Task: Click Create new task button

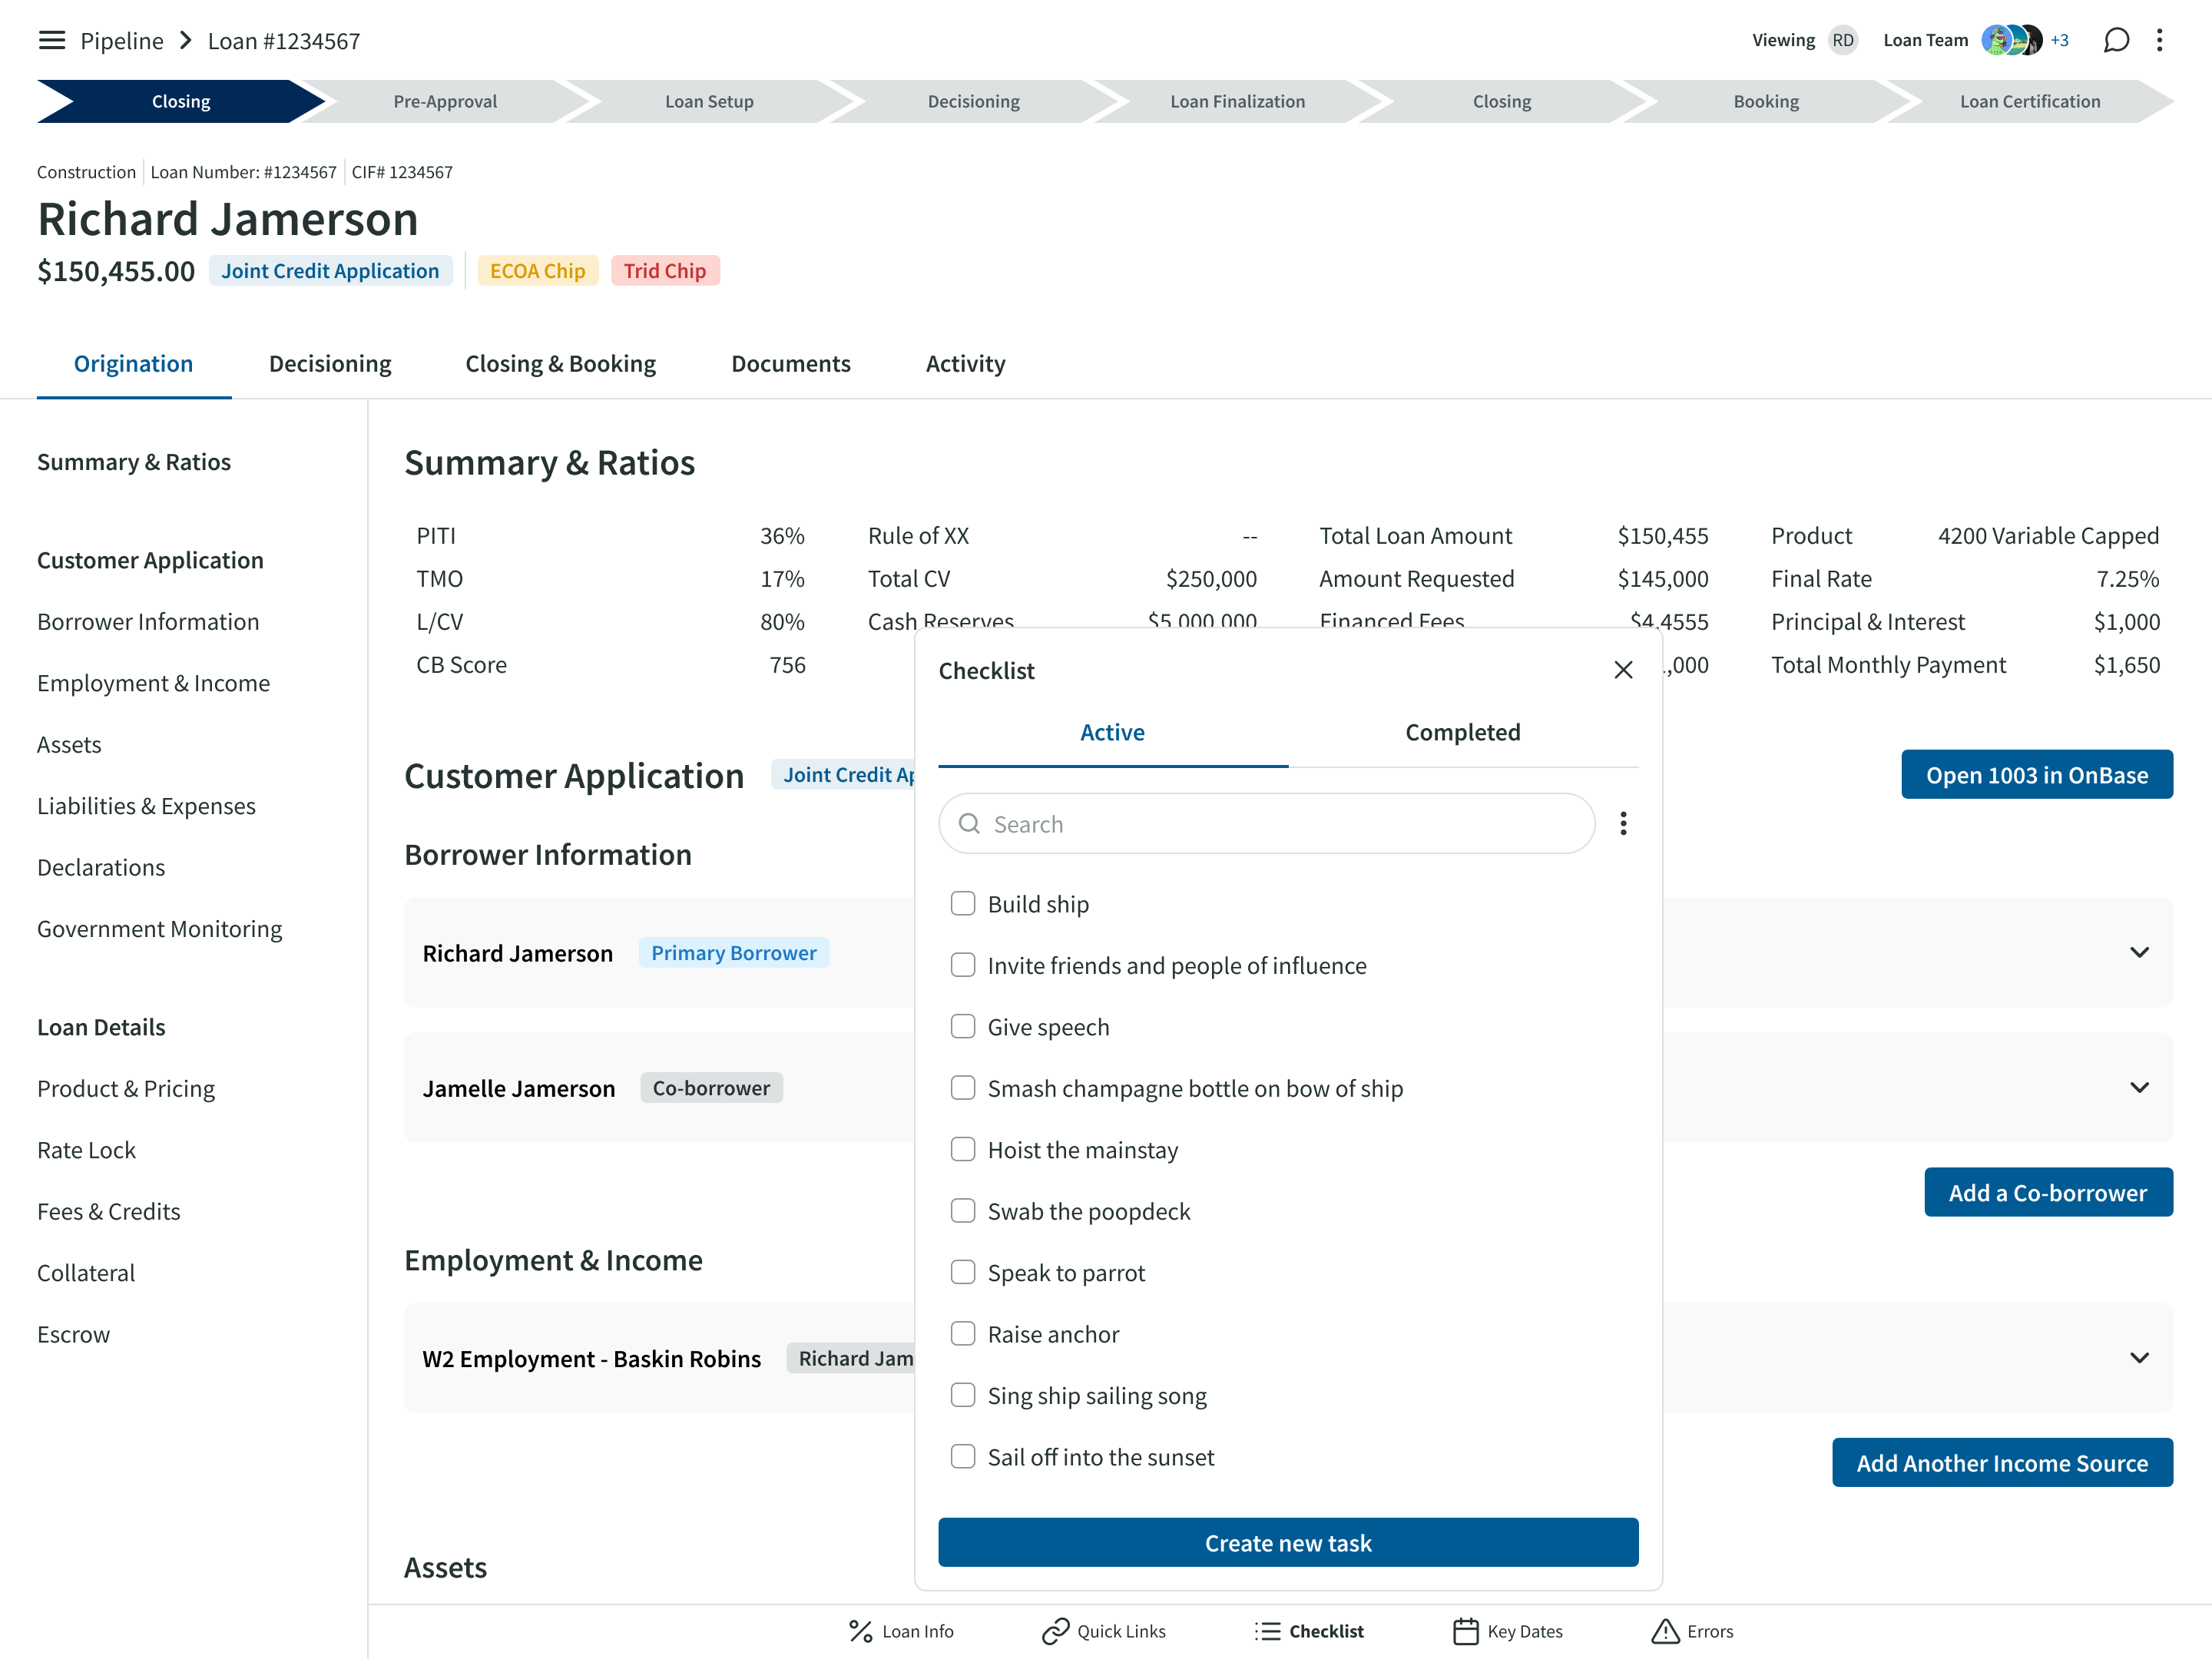Action: click(1288, 1543)
